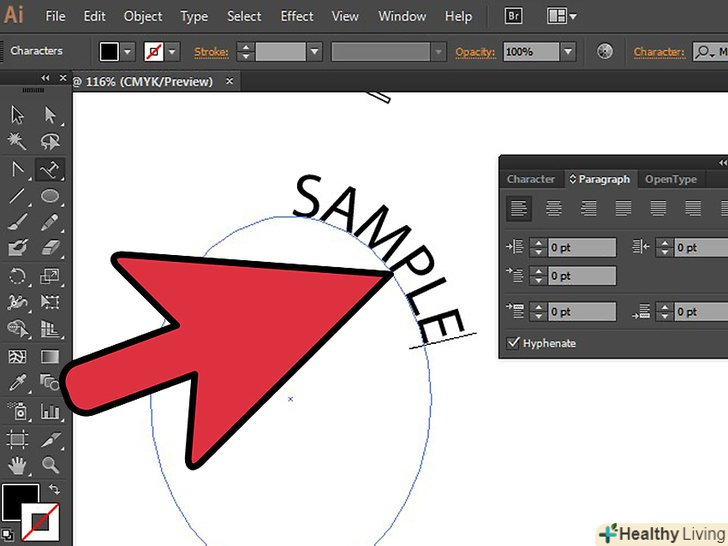Viewport: 728px width, 546px height.
Task: Choose the Ellipse tool
Action: 50,196
